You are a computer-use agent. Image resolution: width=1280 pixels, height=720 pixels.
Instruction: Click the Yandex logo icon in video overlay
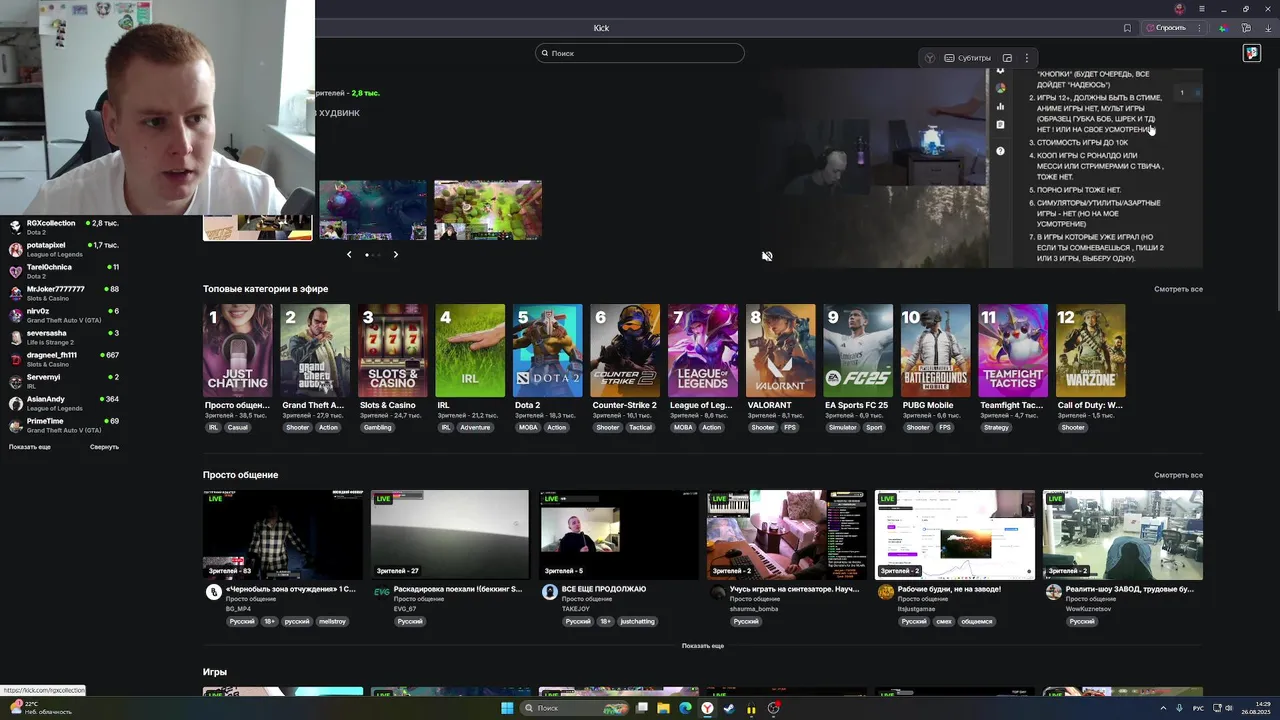click(x=929, y=58)
